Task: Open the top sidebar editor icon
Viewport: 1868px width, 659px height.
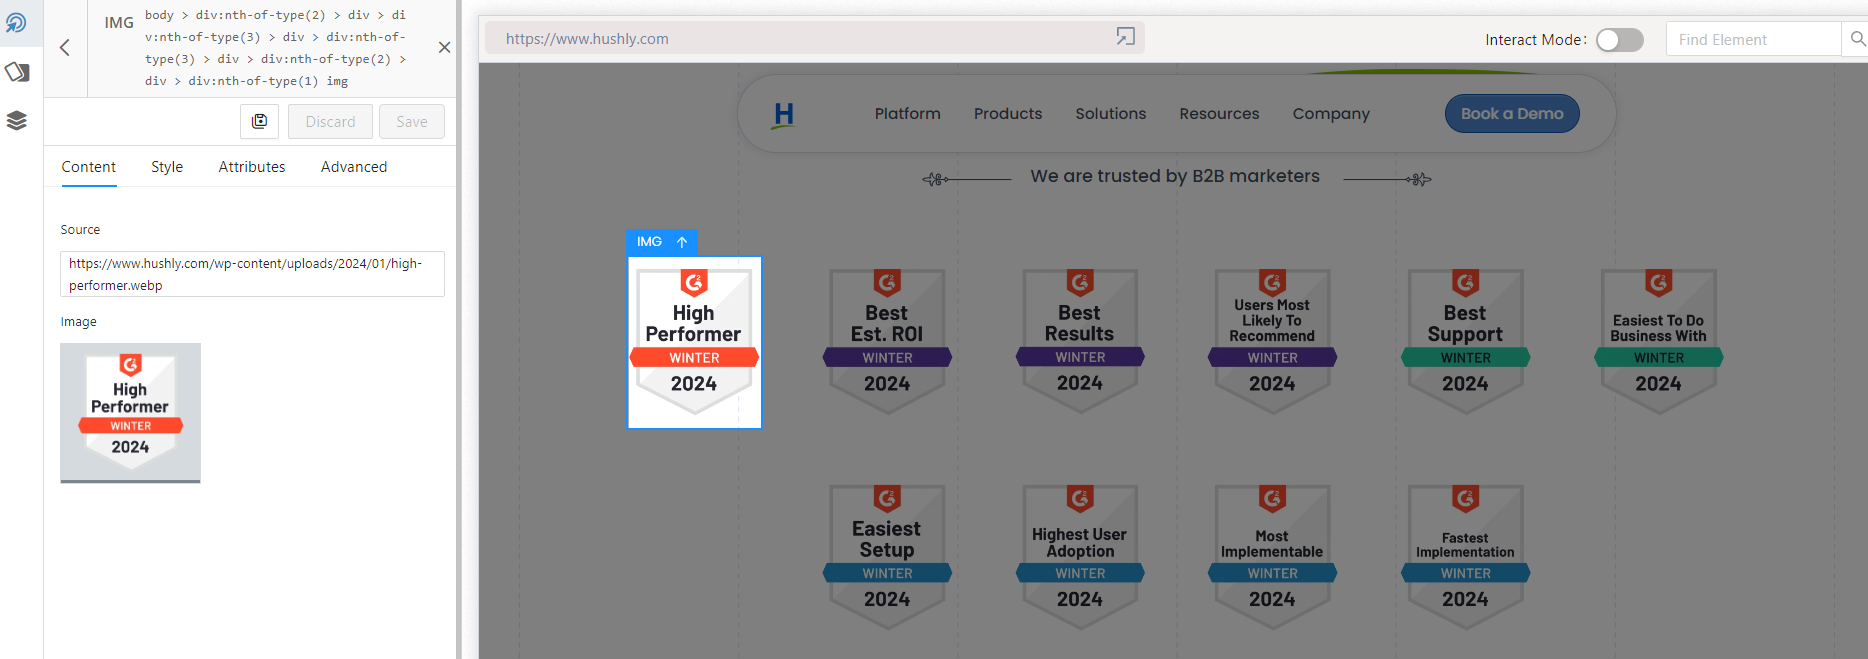Action: pyautogui.click(x=17, y=23)
